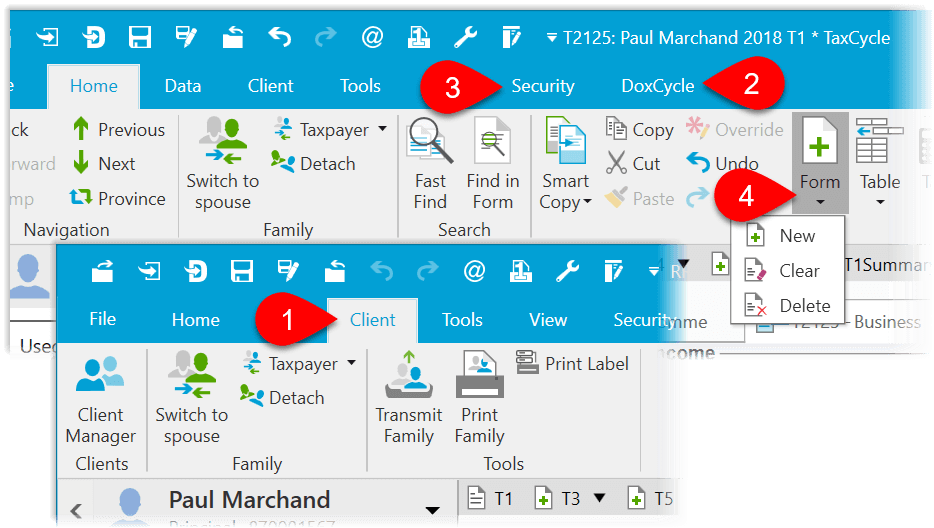
Task: Click pen edit icon in back window toolbar
Action: coord(186,38)
